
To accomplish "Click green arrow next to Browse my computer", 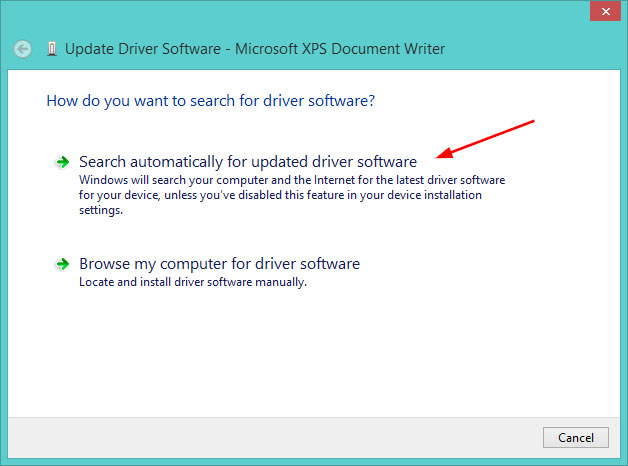I will point(62,264).
